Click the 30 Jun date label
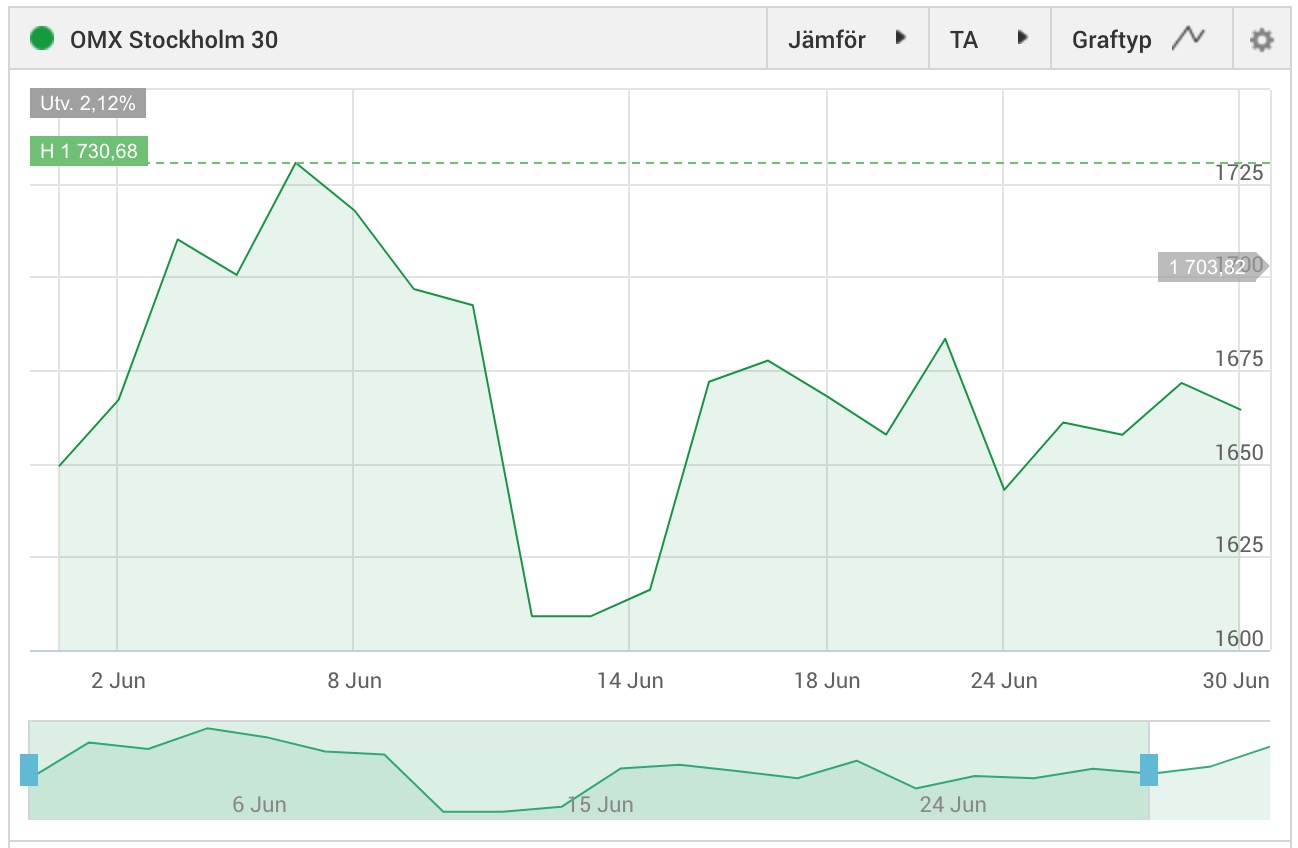The image size is (1298, 848). coord(1236,681)
